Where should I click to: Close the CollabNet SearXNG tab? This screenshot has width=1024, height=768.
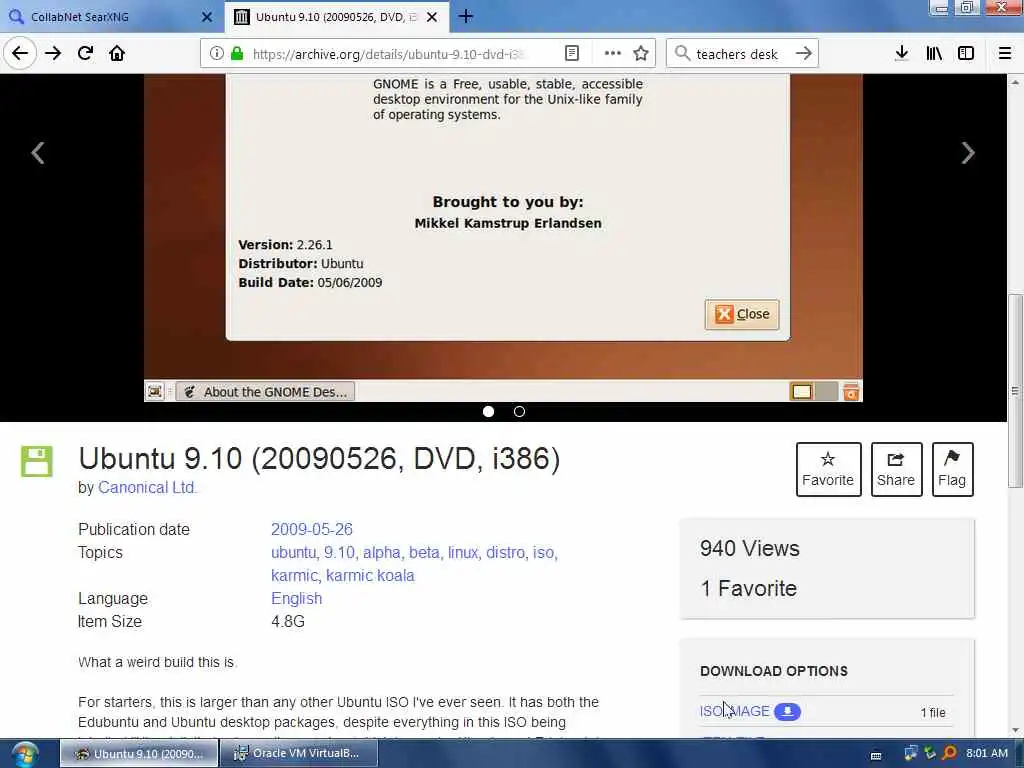[207, 17]
